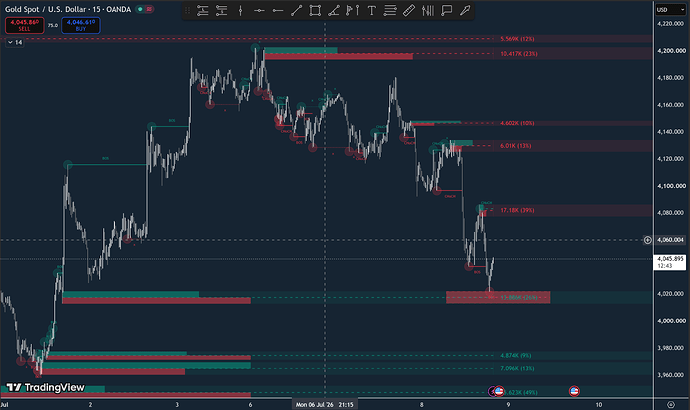
Task: Click the SELL 4,045.86 button
Action: (25, 25)
